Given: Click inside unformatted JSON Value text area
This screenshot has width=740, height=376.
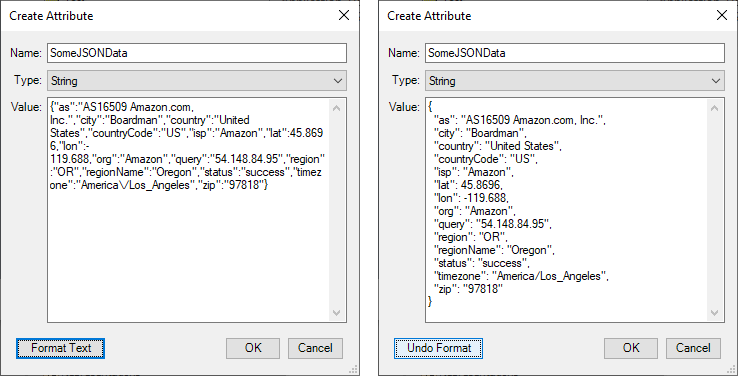Looking at the screenshot, I should pyautogui.click(x=188, y=210).
